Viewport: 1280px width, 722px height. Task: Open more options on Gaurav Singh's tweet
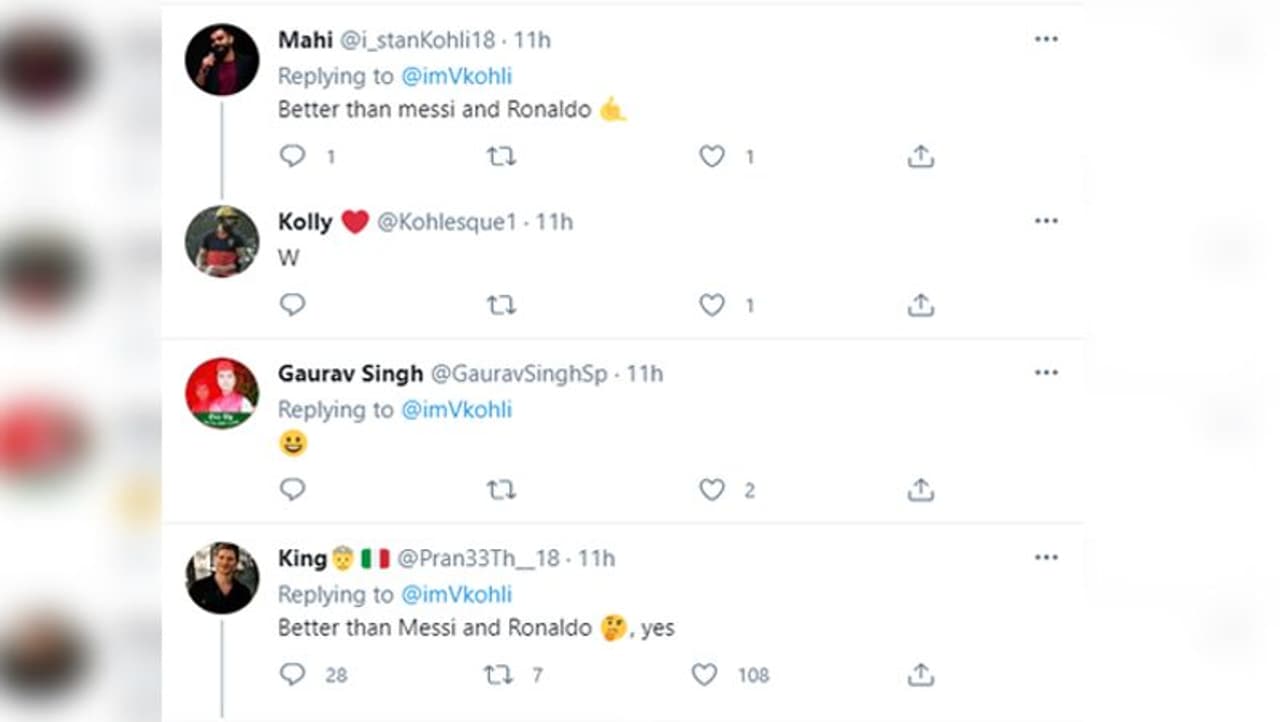1046,373
